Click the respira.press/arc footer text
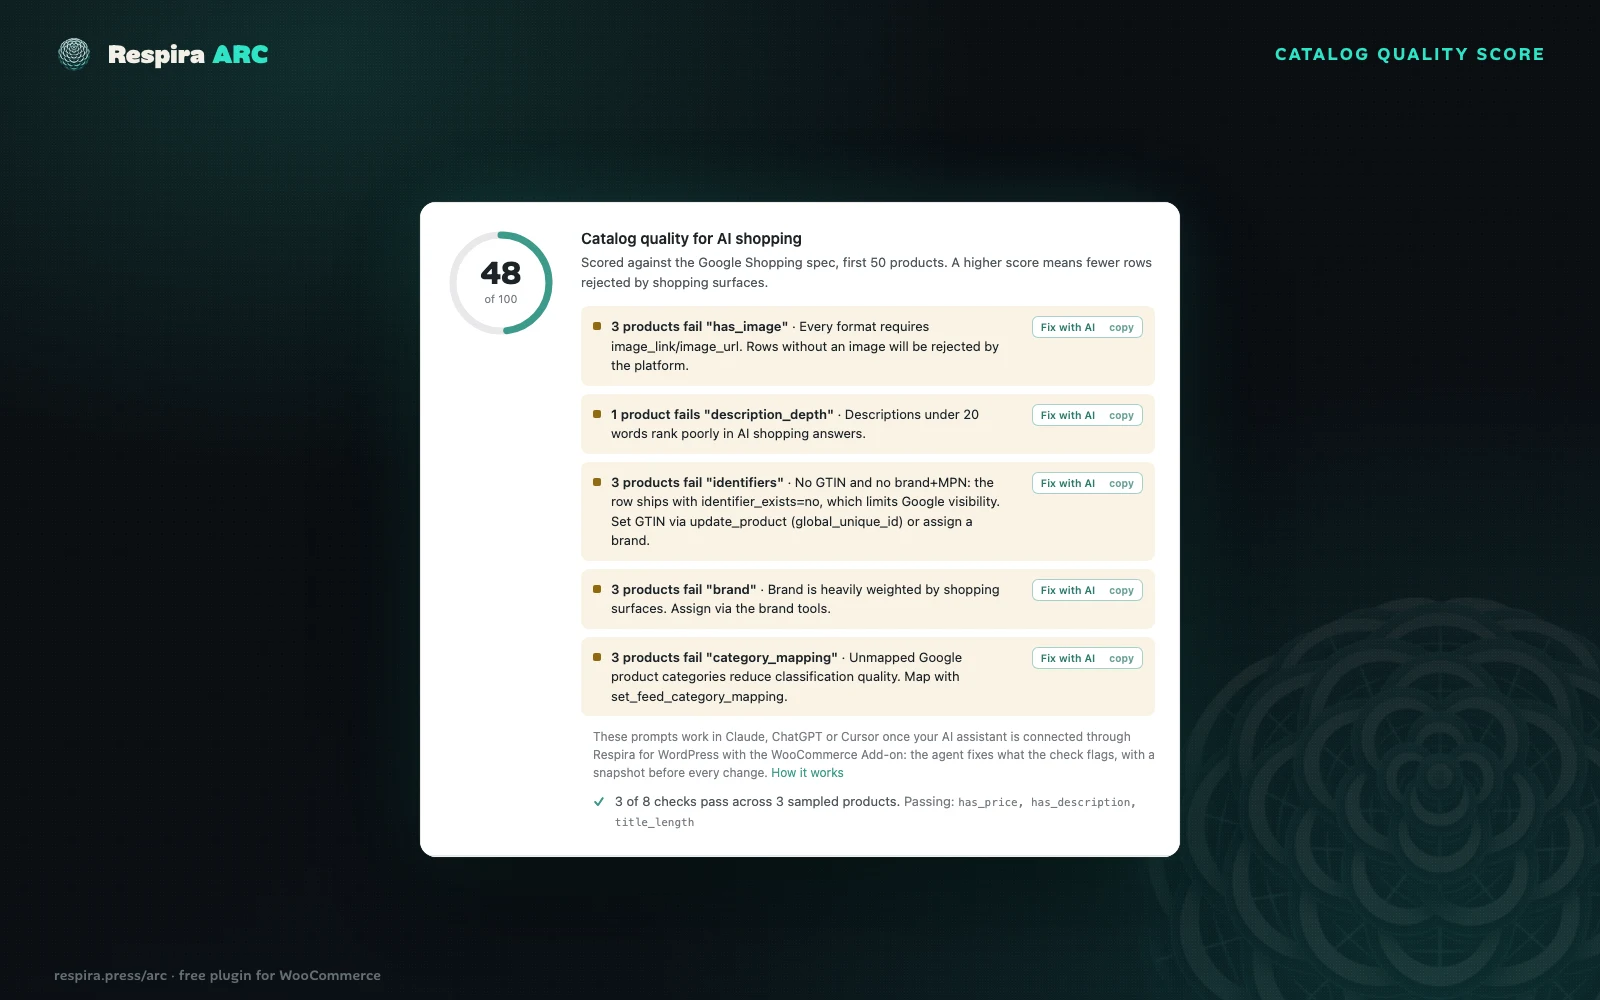The height and width of the screenshot is (1000, 1600). pyautogui.click(x=217, y=975)
